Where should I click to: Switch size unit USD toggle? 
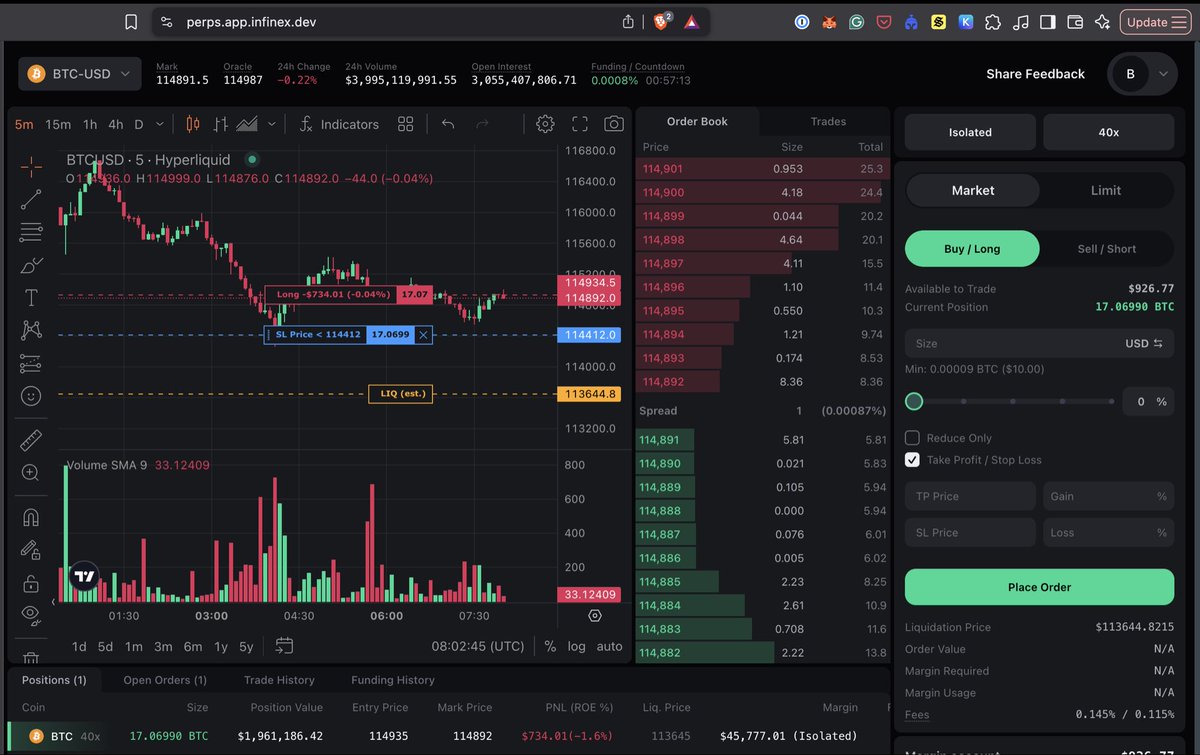click(x=1144, y=343)
